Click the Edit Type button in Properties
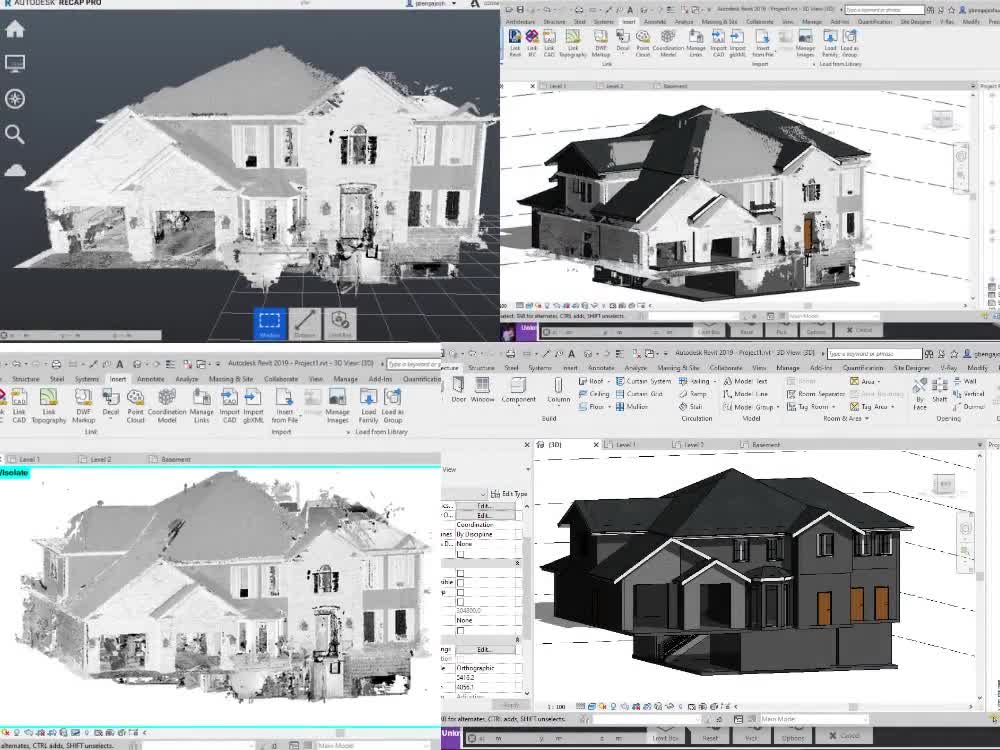This screenshot has width=1000, height=750. [x=513, y=493]
